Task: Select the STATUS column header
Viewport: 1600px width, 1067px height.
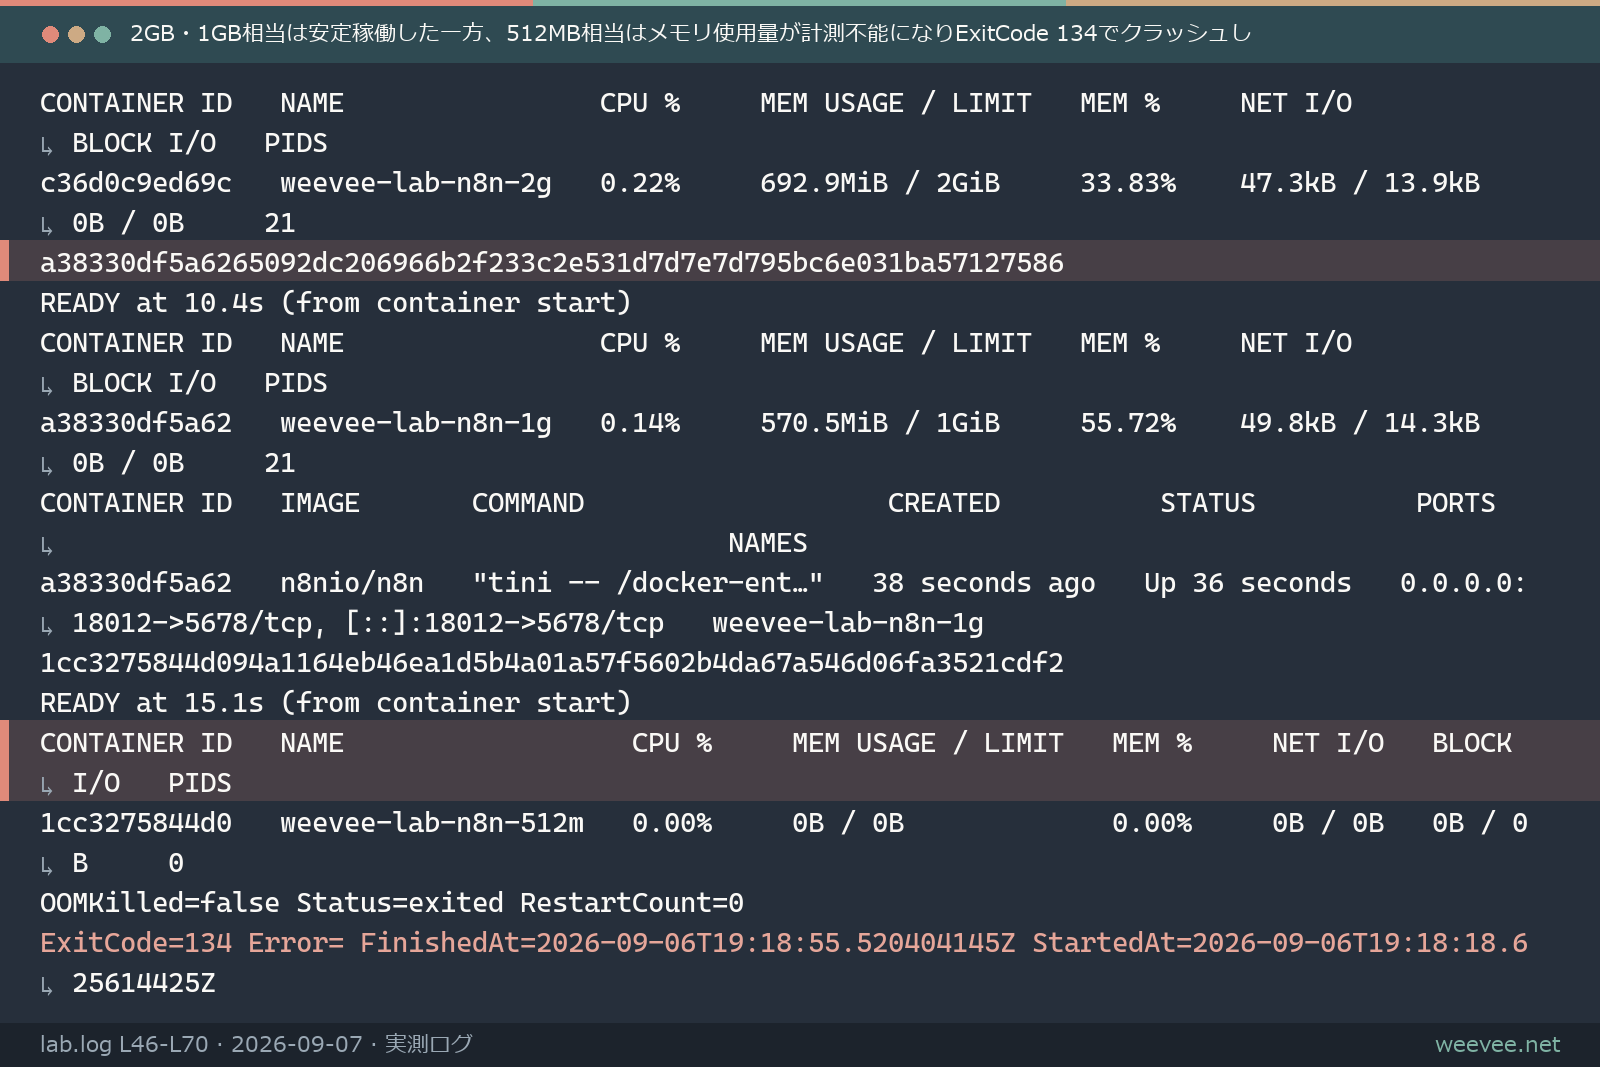Action: coord(1208,503)
